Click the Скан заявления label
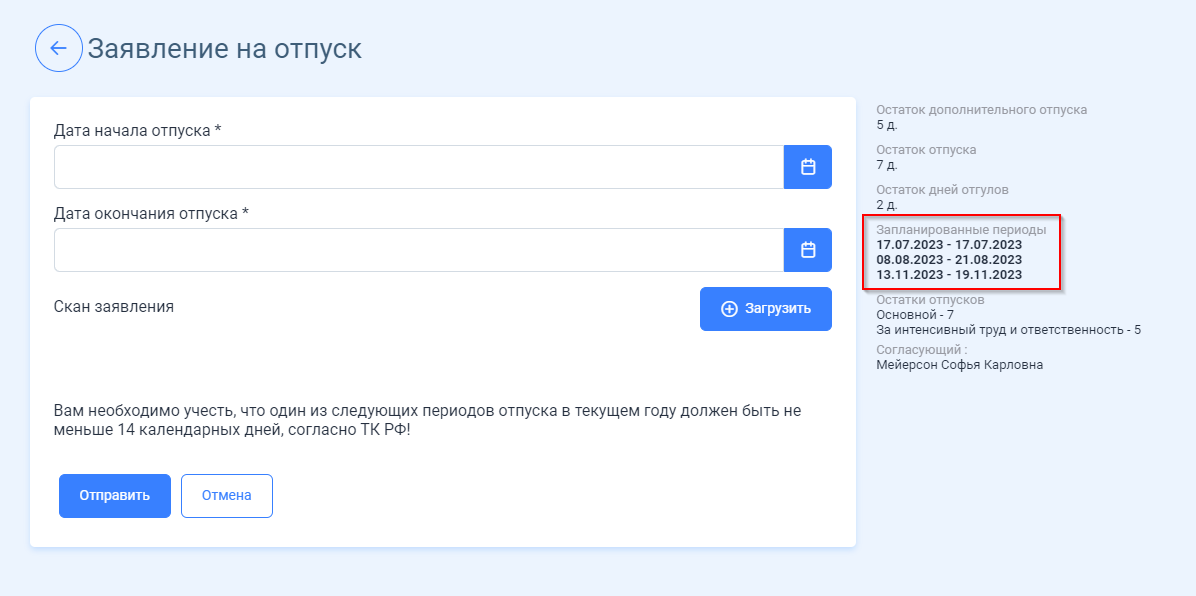This screenshot has height=596, width=1196. 114,307
